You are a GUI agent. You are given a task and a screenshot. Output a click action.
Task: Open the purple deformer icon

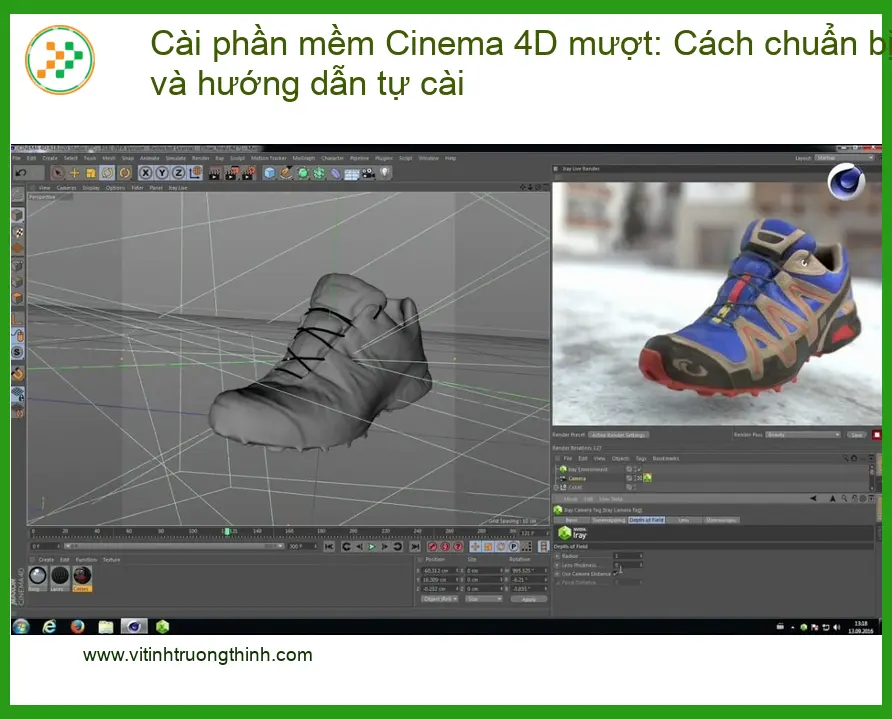336,173
